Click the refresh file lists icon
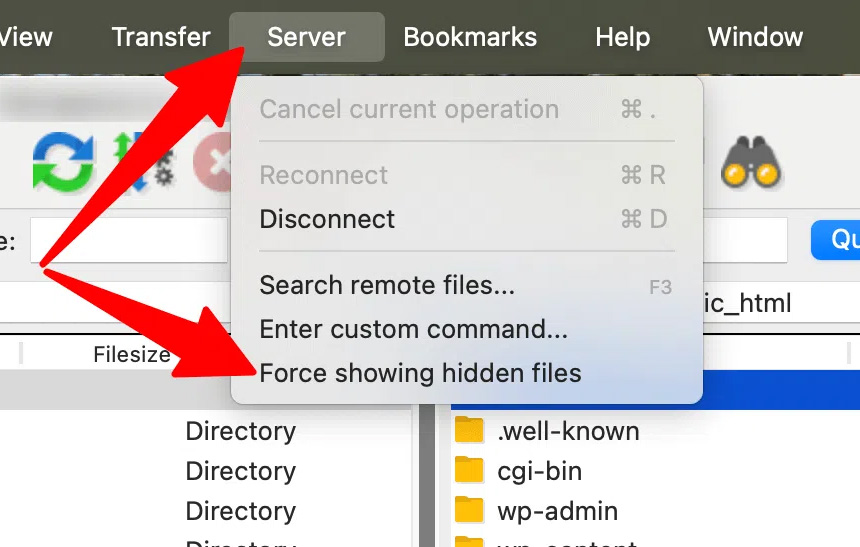 click(62, 163)
